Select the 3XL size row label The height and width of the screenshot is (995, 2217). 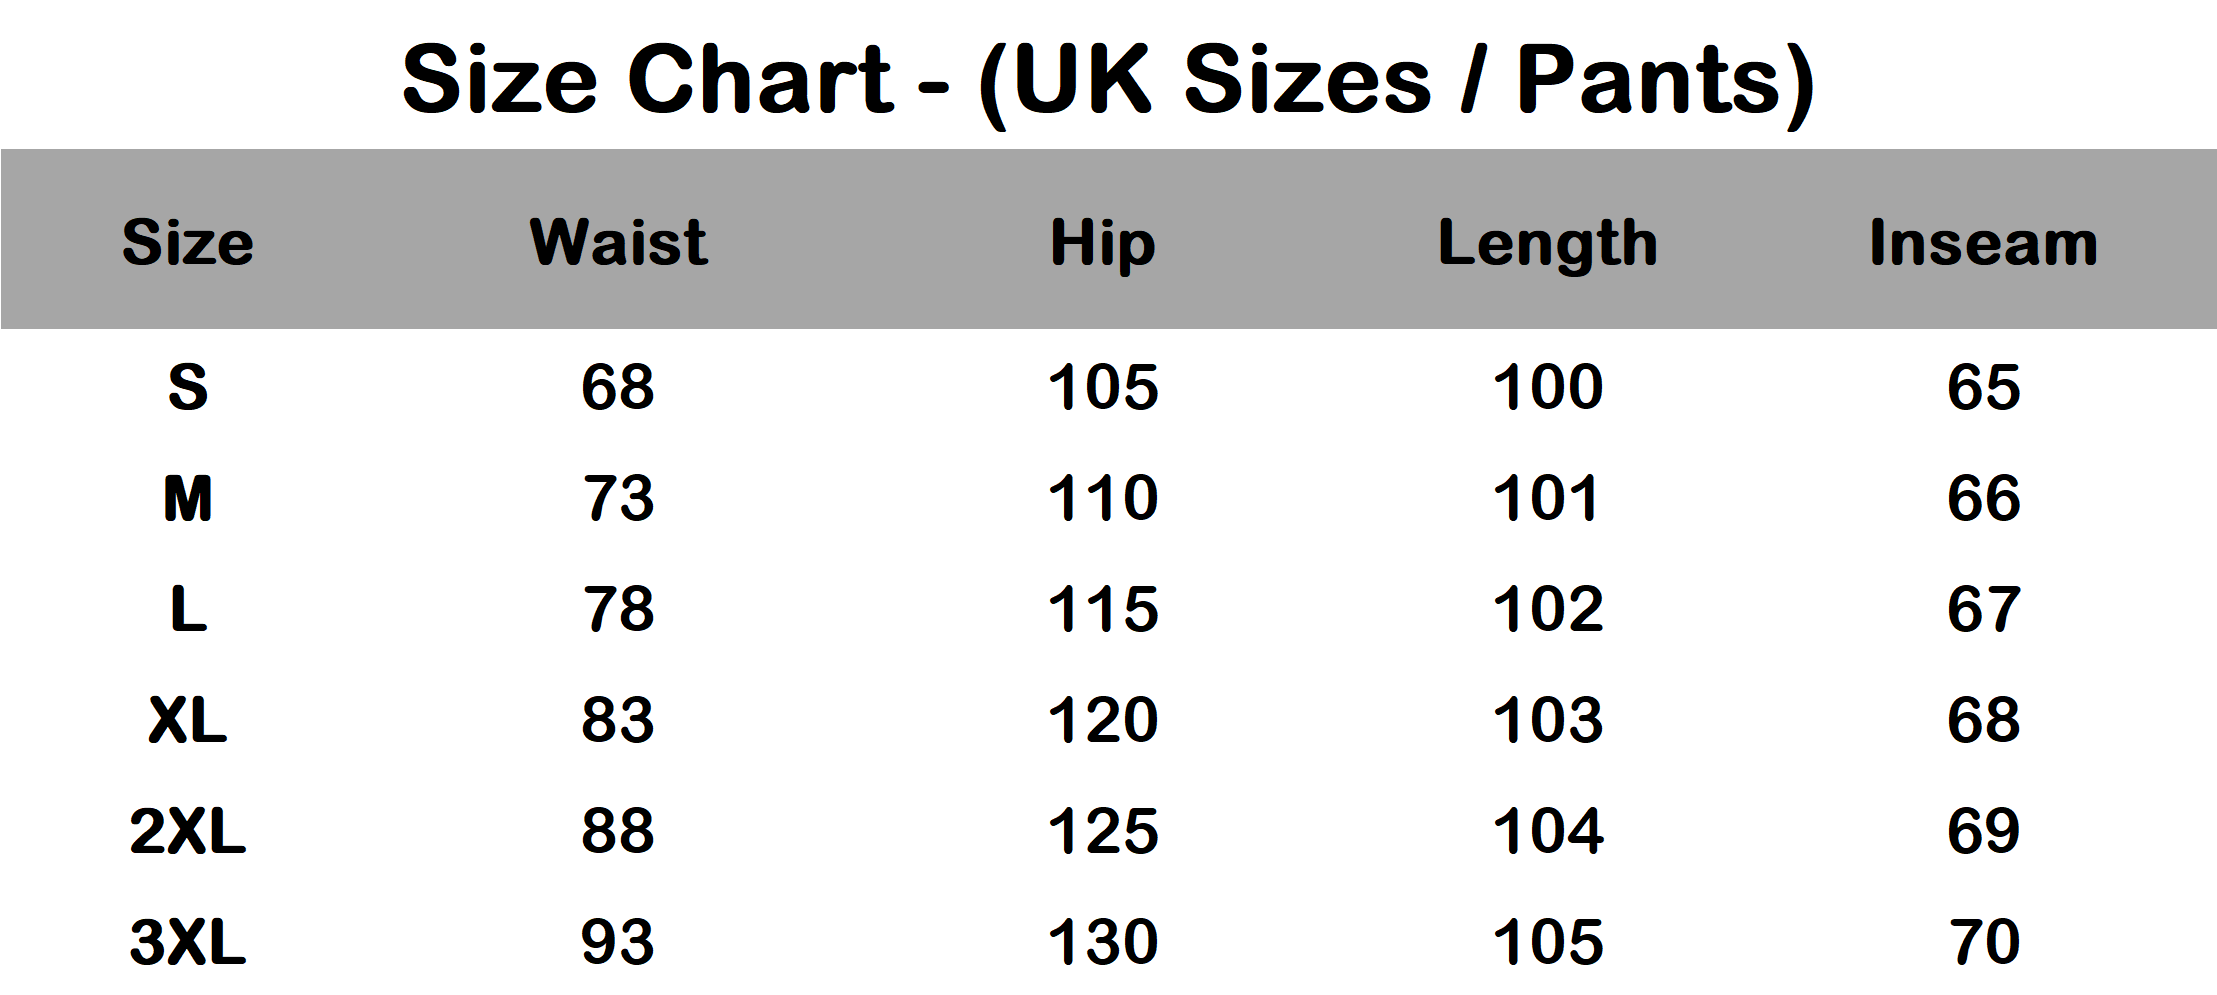(188, 942)
